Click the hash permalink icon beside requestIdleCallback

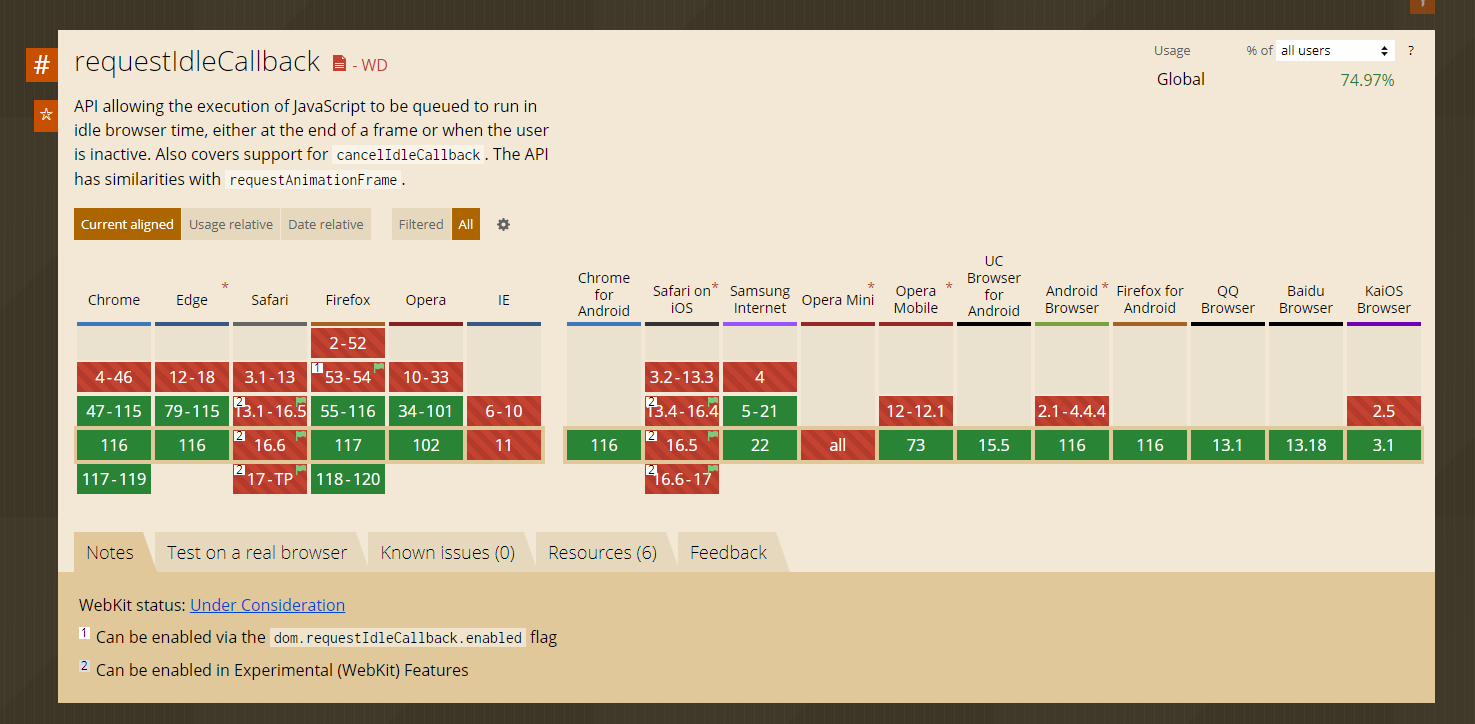pyautogui.click(x=42, y=65)
